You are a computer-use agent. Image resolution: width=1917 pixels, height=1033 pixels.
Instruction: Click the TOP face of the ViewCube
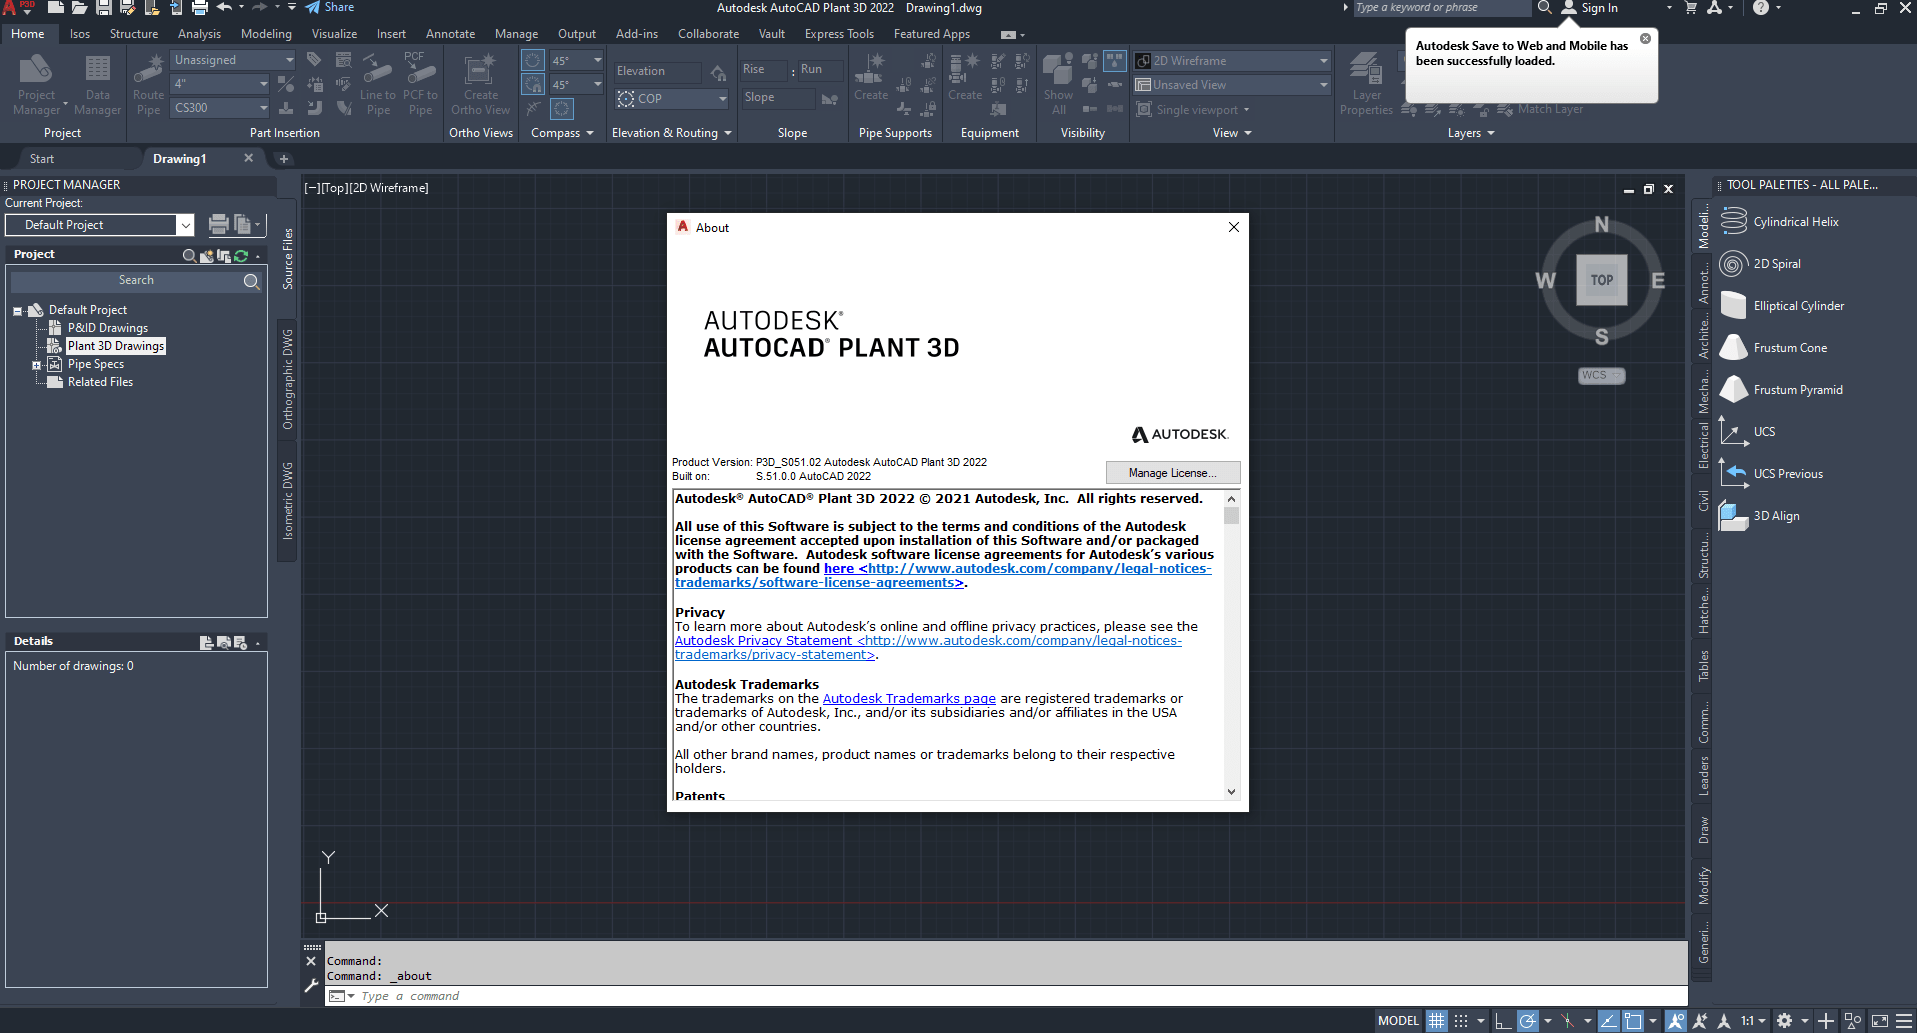(1602, 281)
